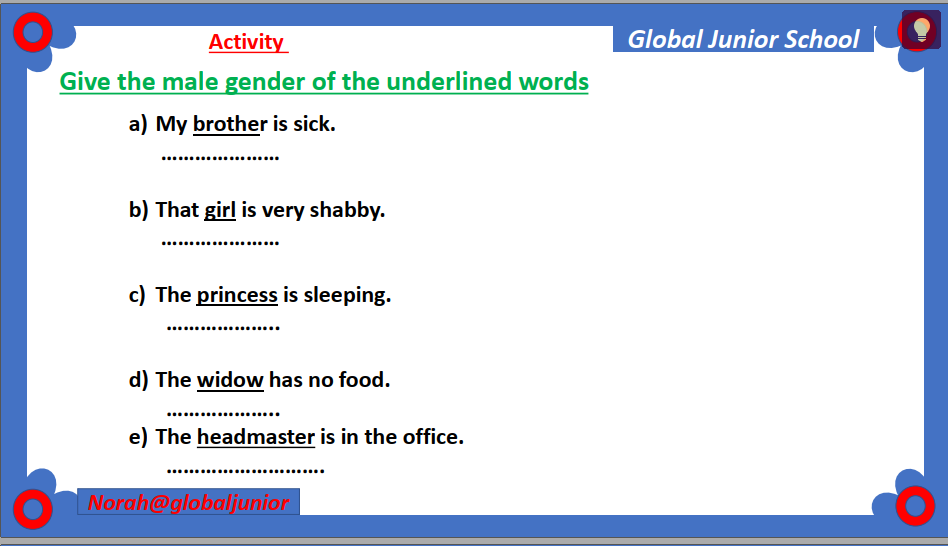
Task: Select the underlined word brother
Action: point(230,125)
